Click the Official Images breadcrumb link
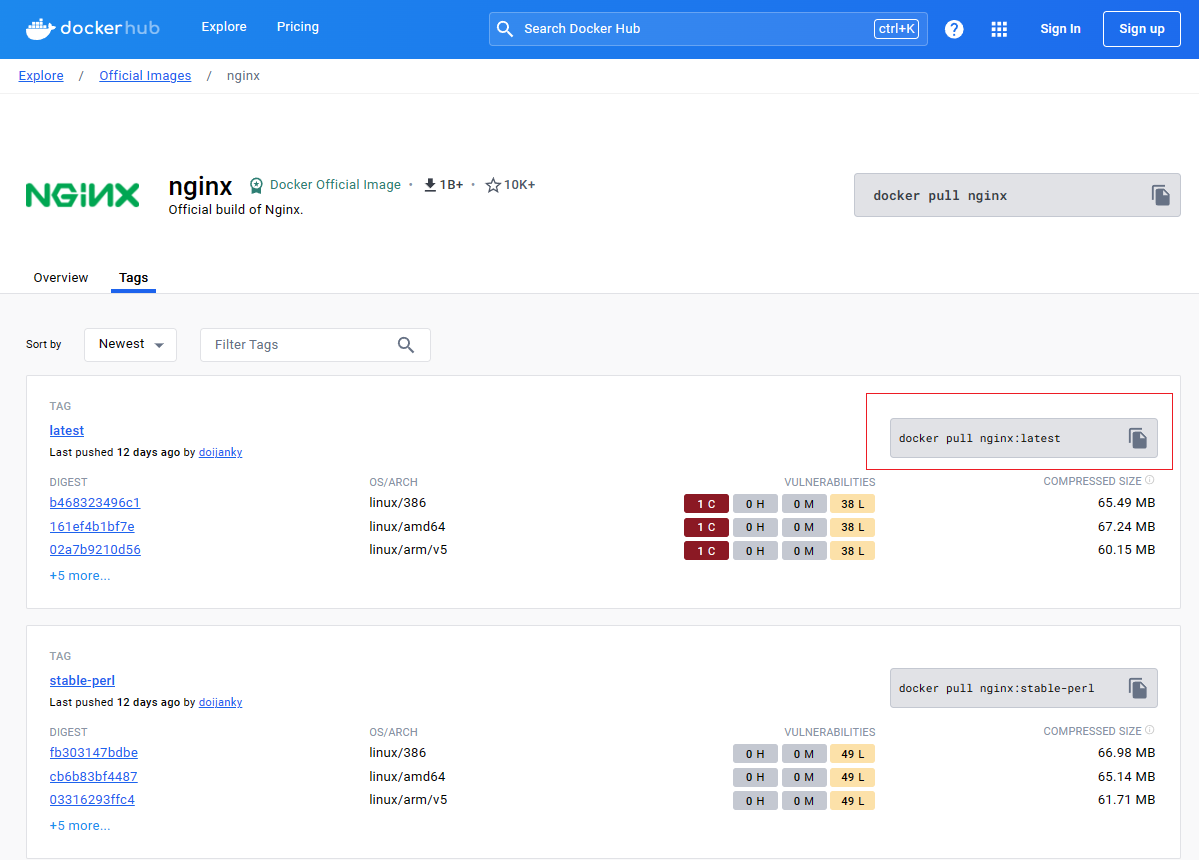The height and width of the screenshot is (860, 1199). pos(145,76)
